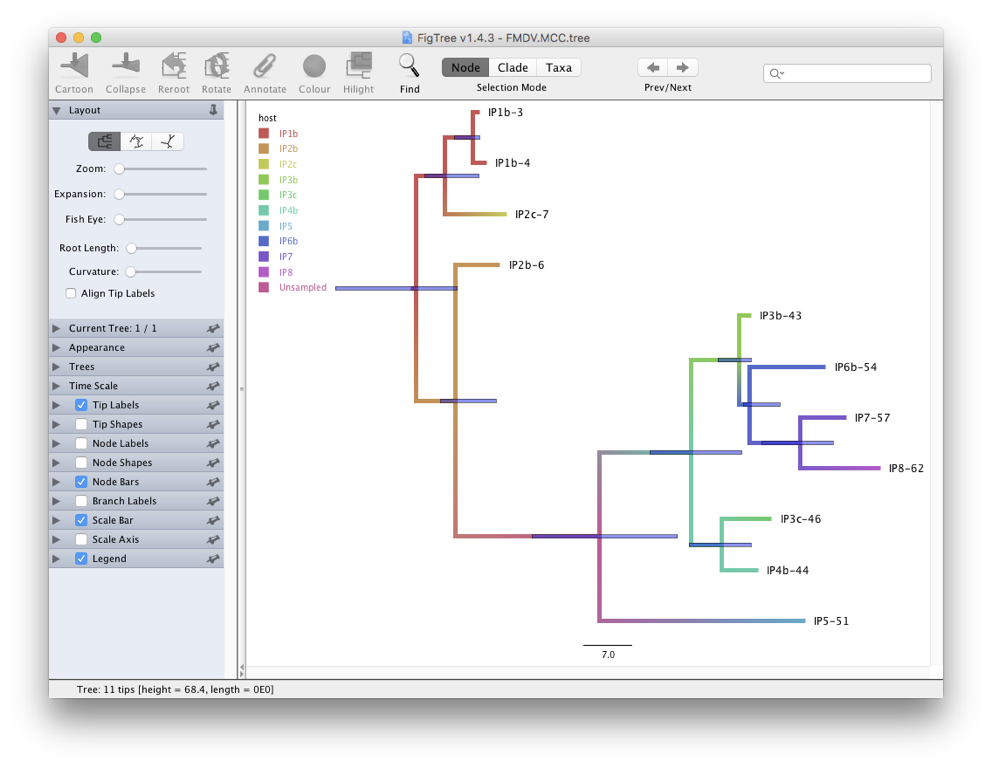Uncheck the Node Bars checkbox

tap(81, 482)
